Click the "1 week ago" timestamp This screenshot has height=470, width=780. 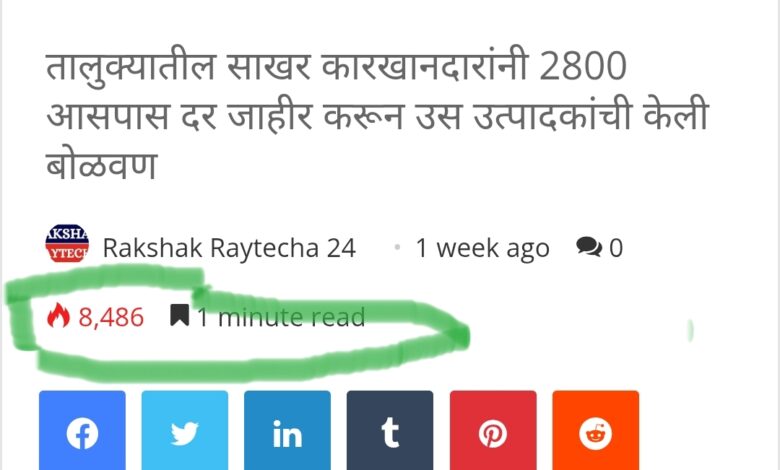point(483,248)
